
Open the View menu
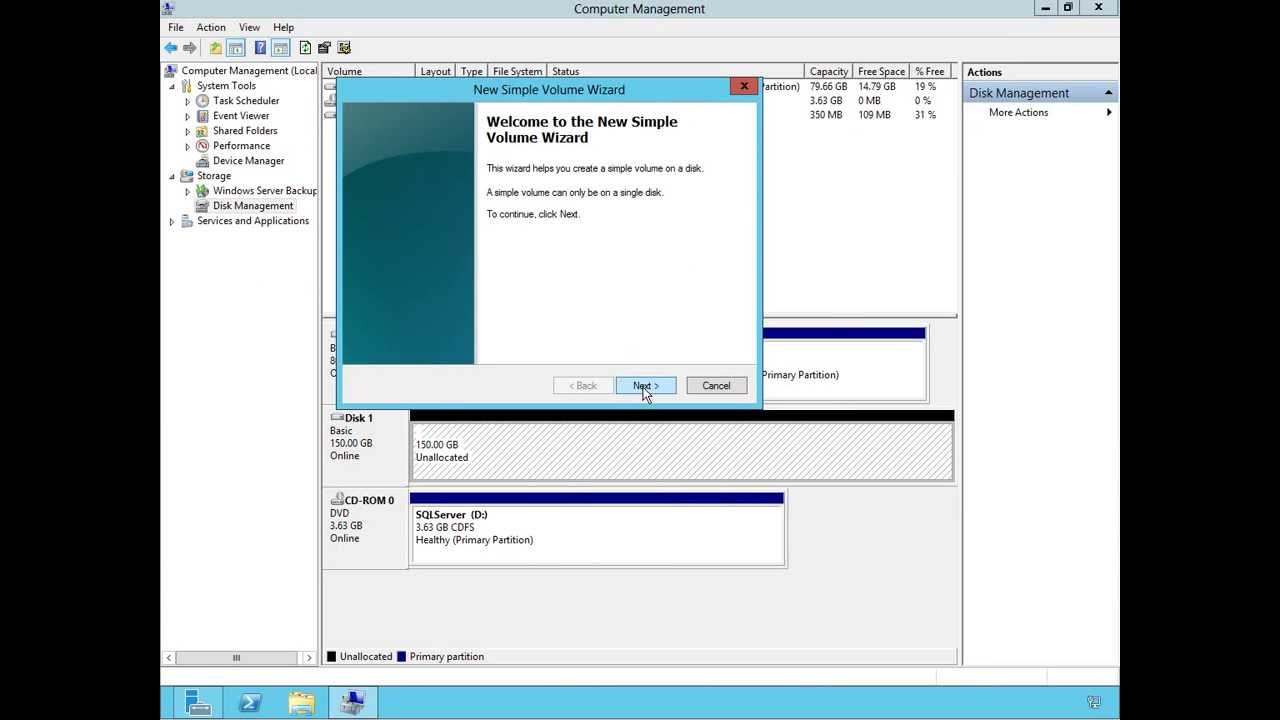249,27
